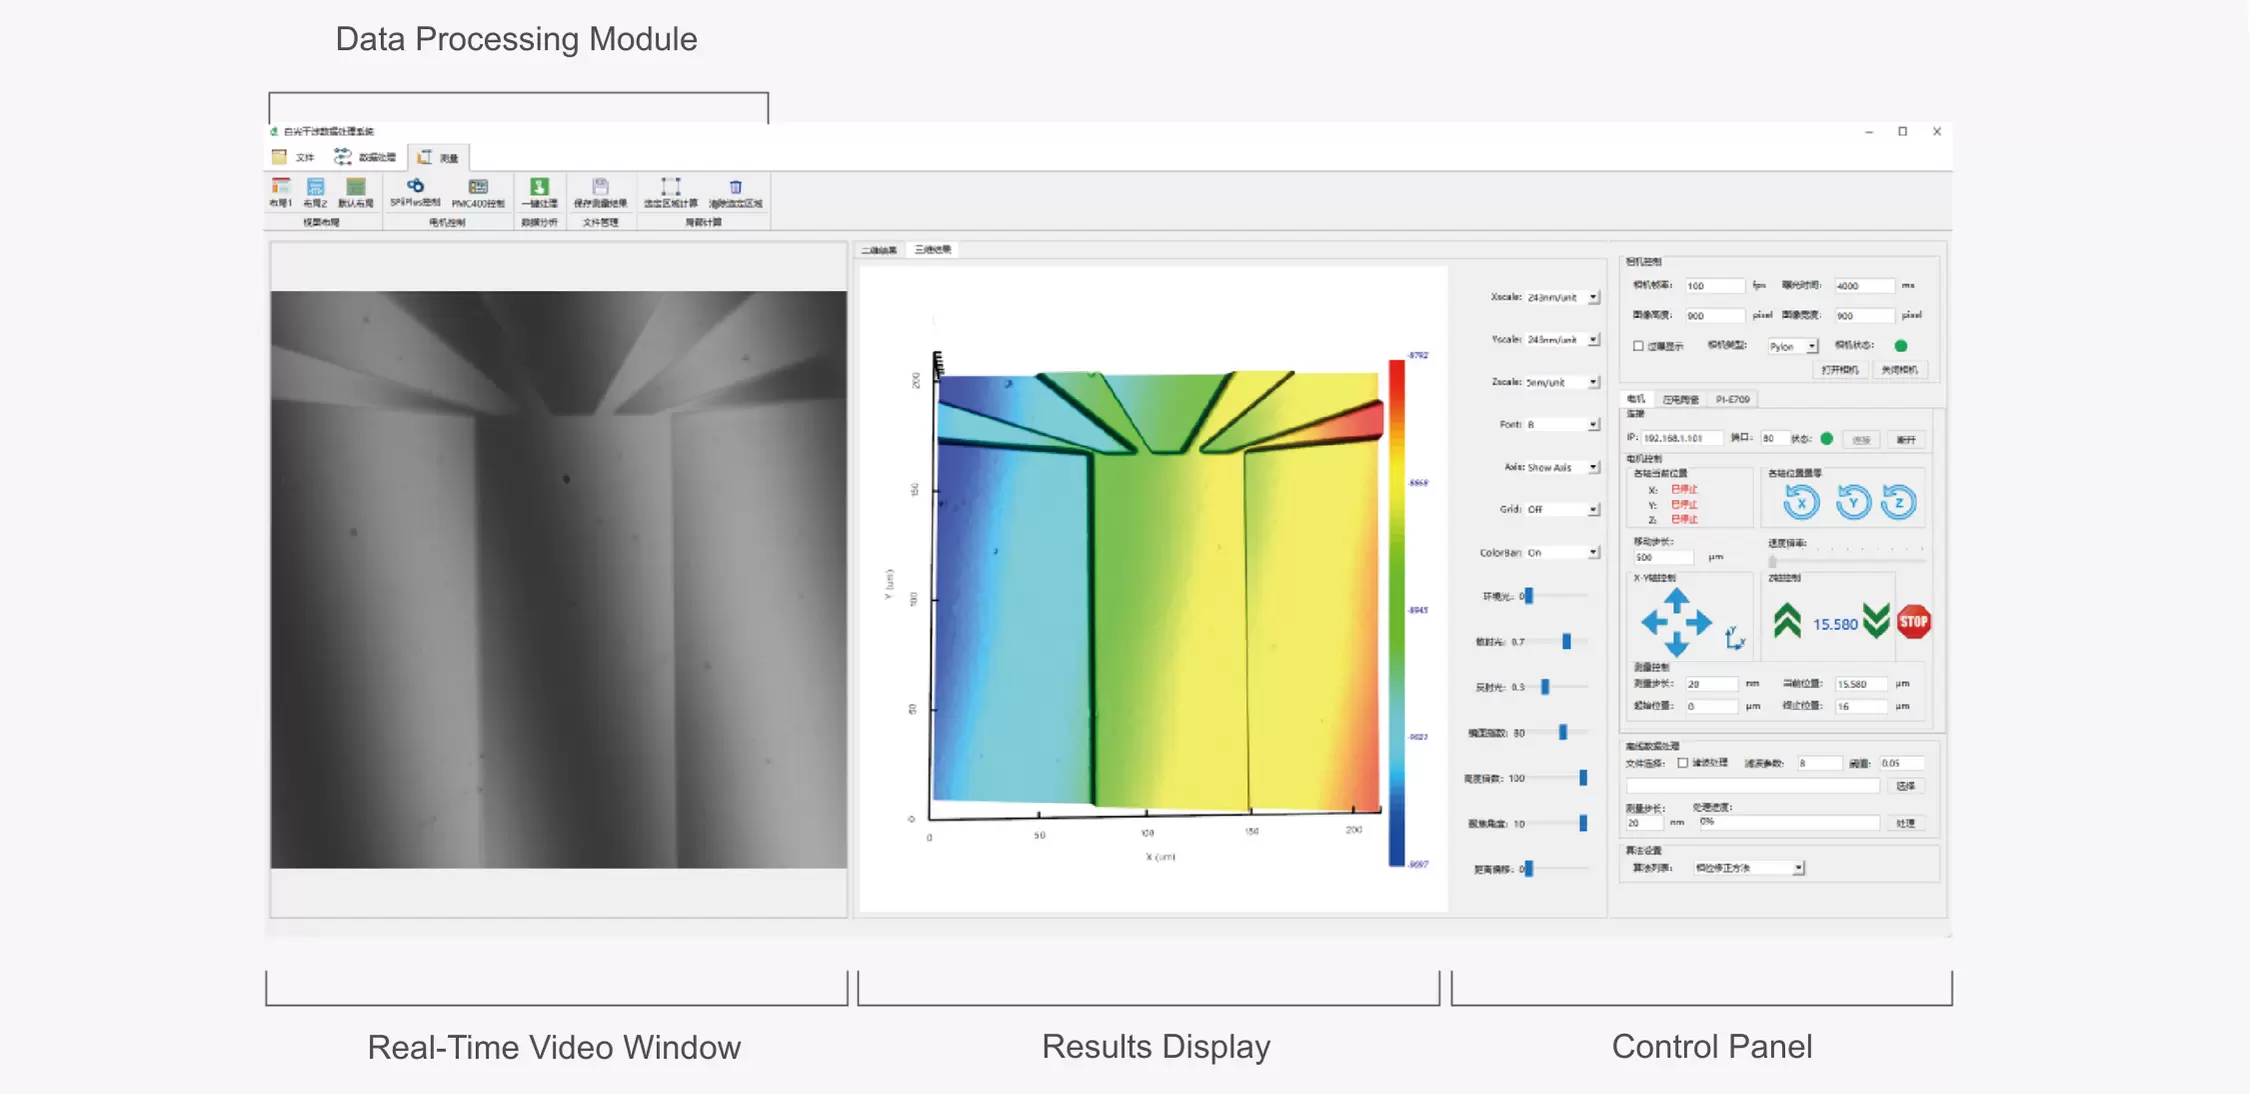2250x1094 pixels.
Task: Click the red STOP motor button
Action: click(x=1913, y=621)
